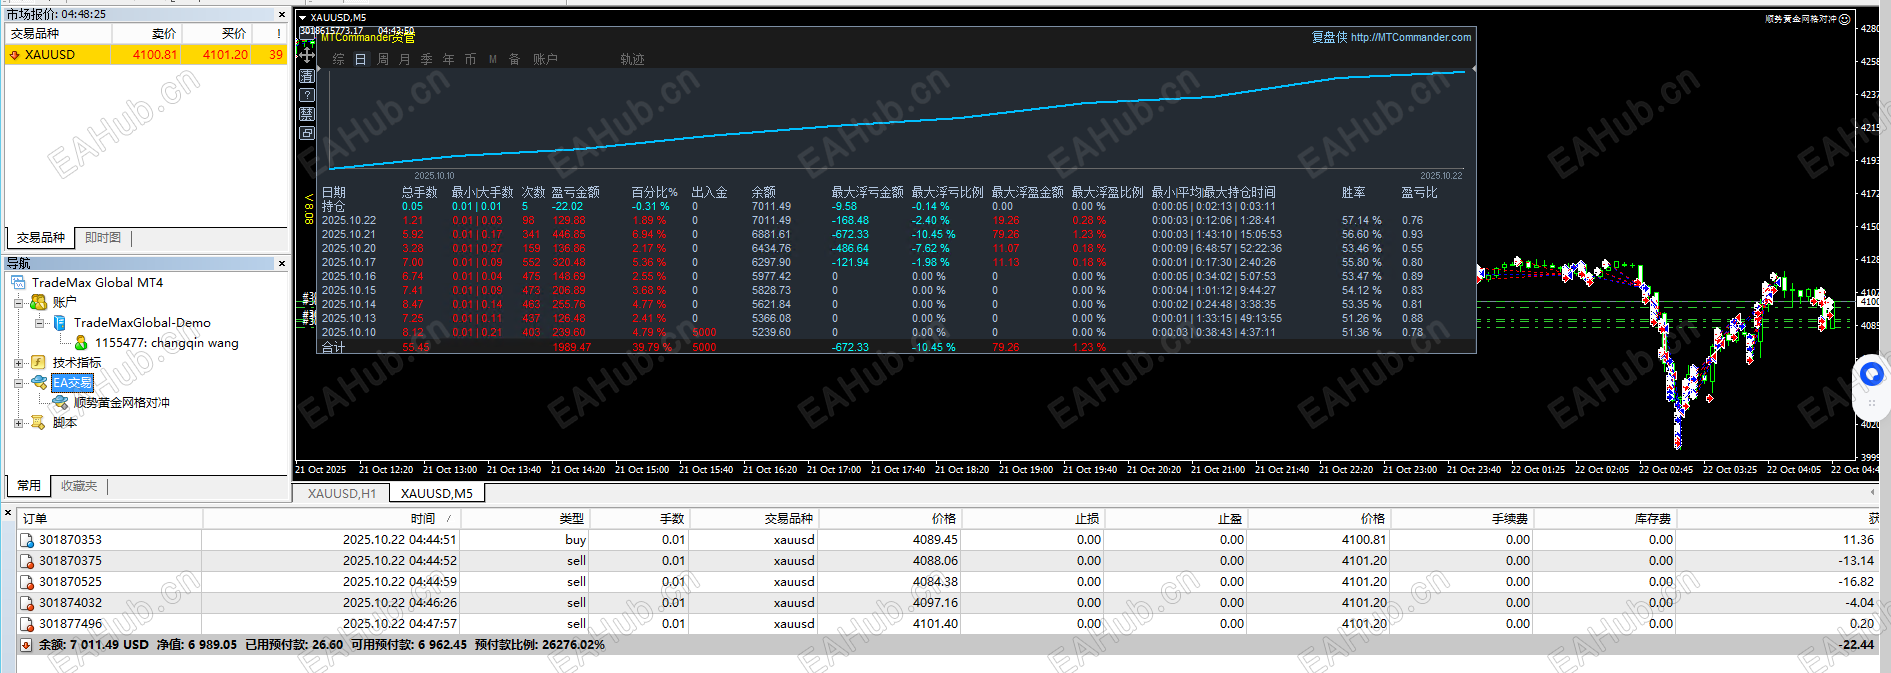1891x673 pixels.
Task: Click the 技术指标 indicator icon
Action: click(x=39, y=362)
